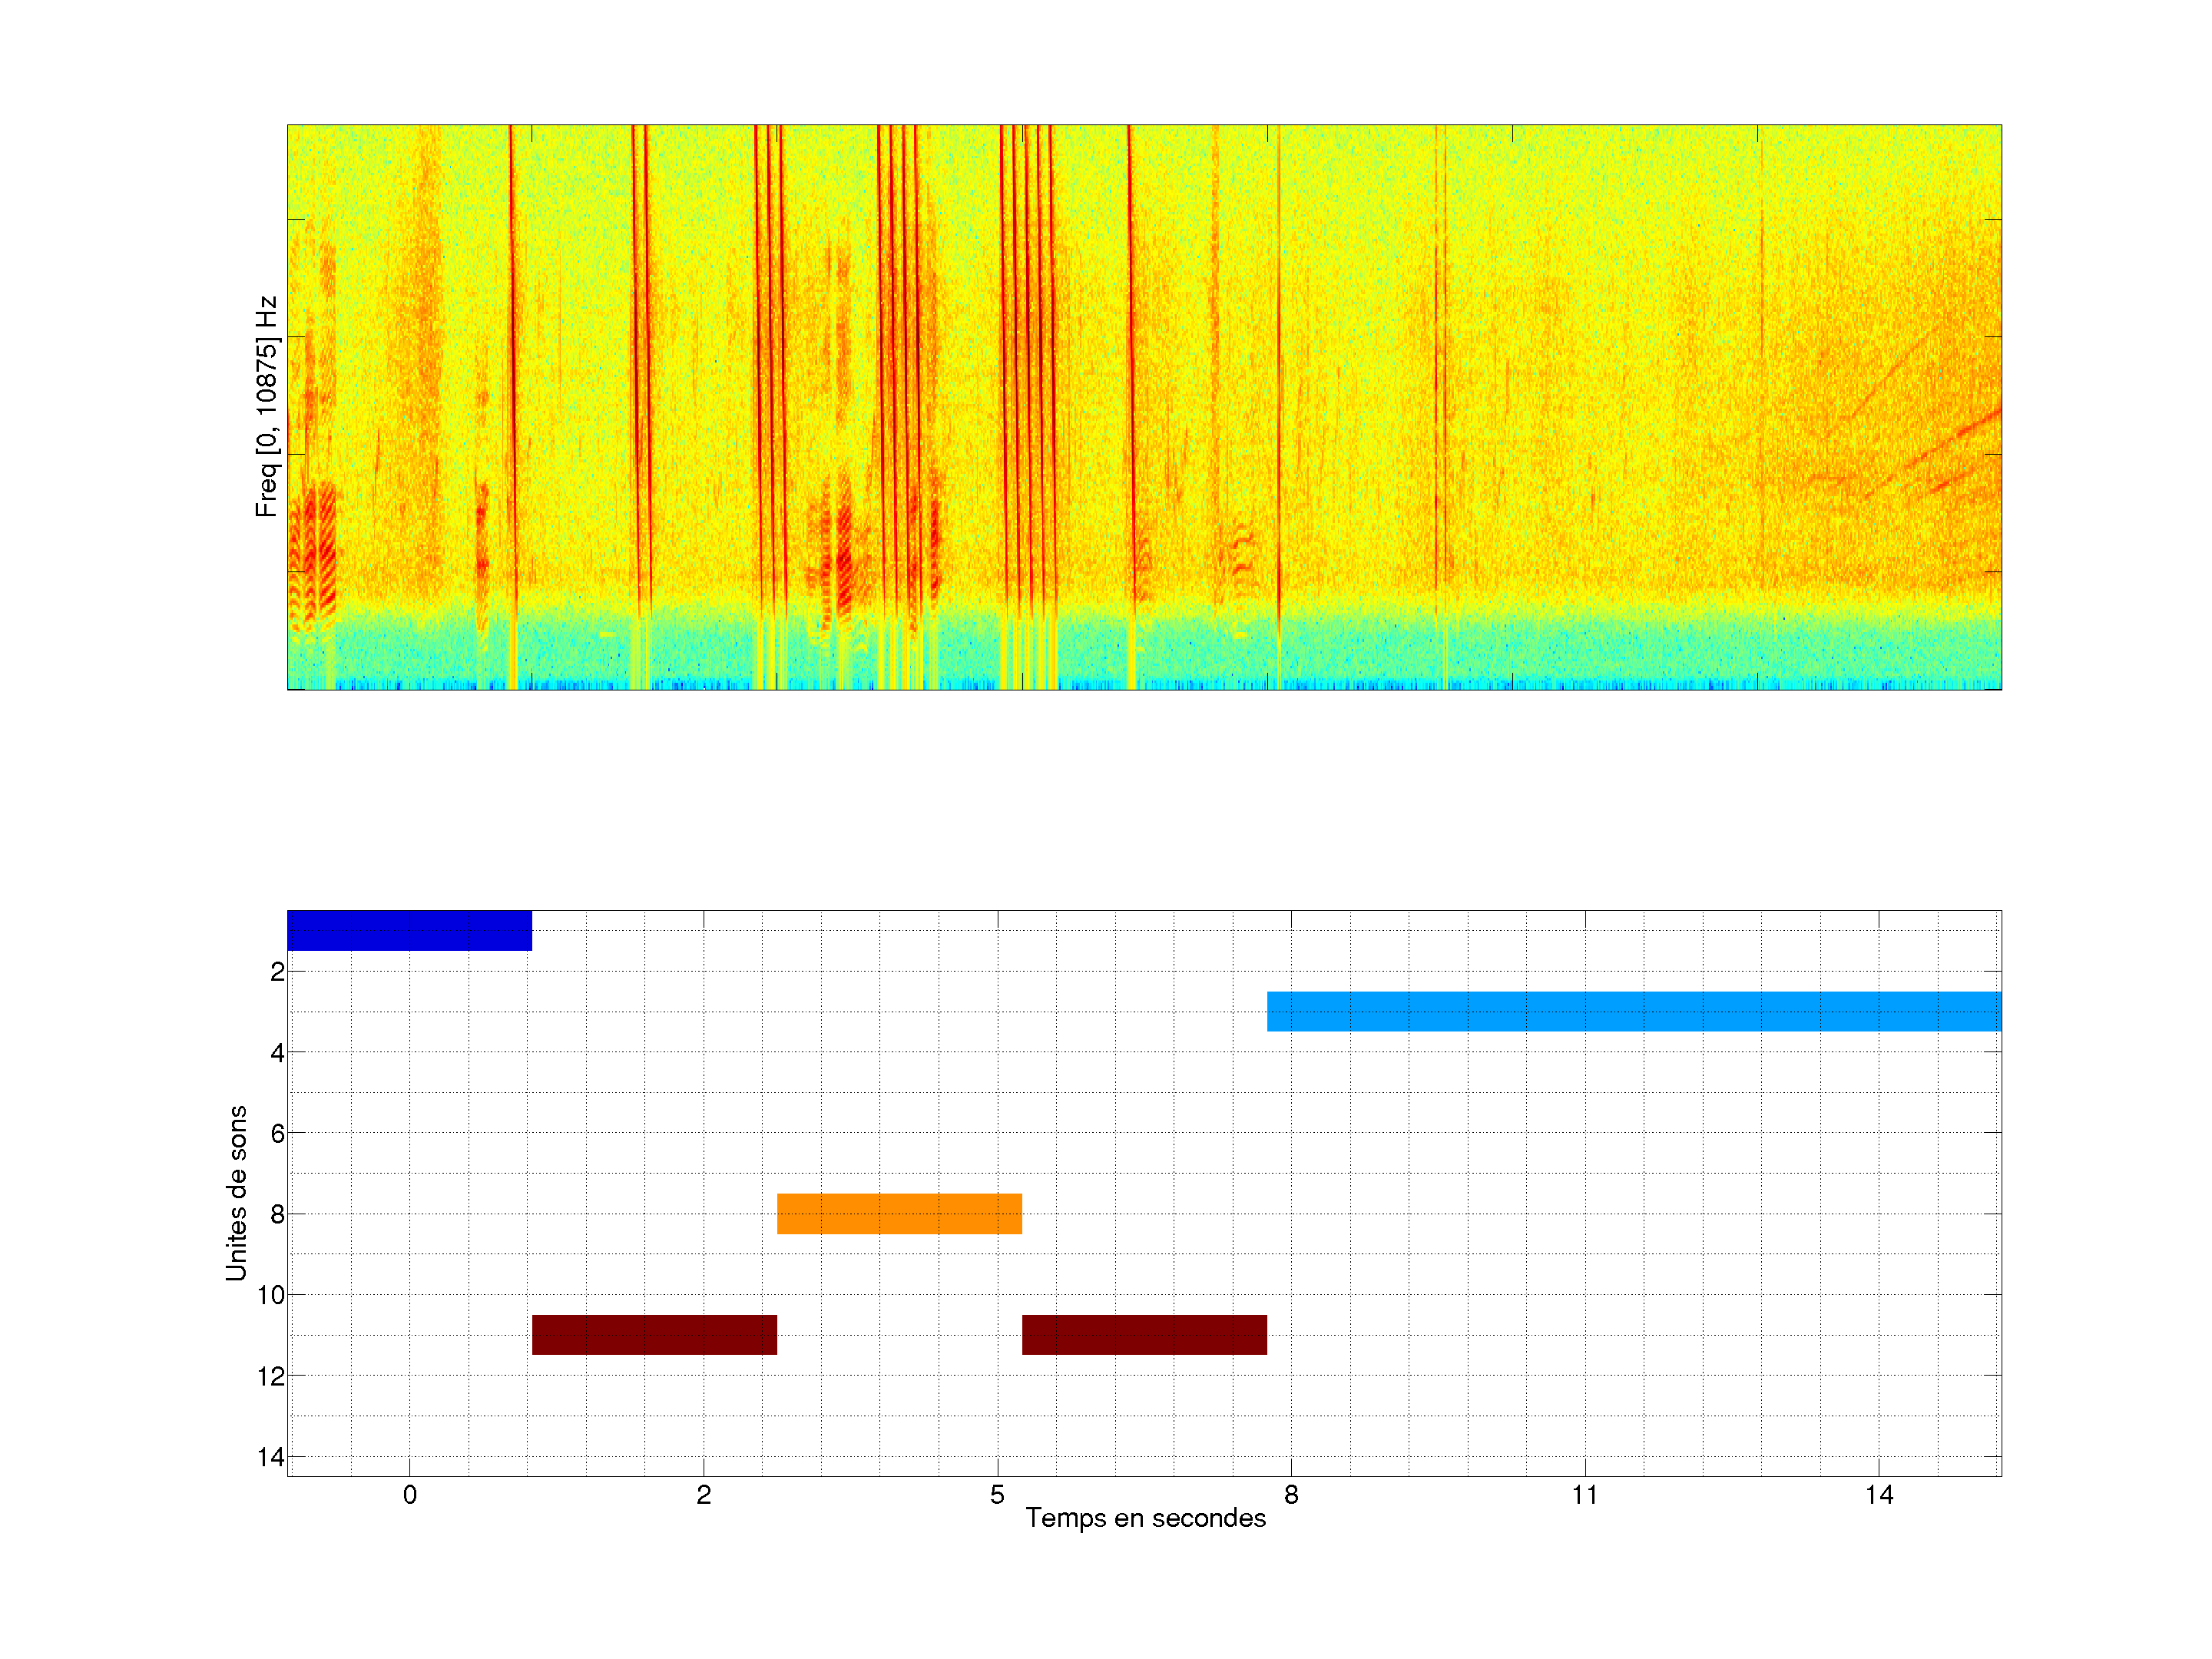Click the 'Unites de sons' y-axis label
The width and height of the screenshot is (2212, 1659).
point(236,1192)
